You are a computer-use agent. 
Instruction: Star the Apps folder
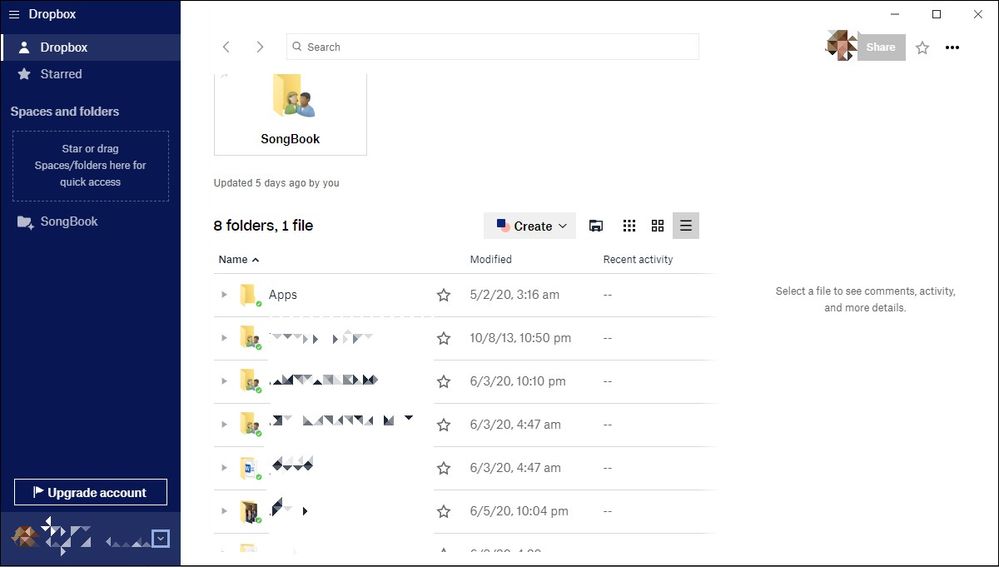click(443, 295)
